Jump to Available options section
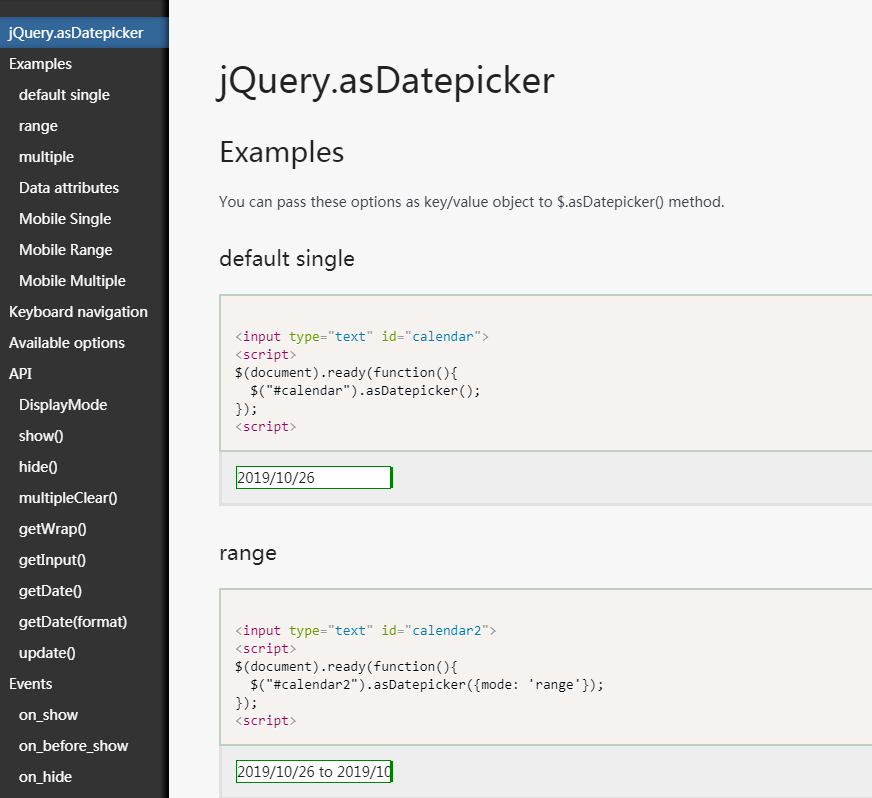Image resolution: width=872 pixels, height=798 pixels. 67,343
